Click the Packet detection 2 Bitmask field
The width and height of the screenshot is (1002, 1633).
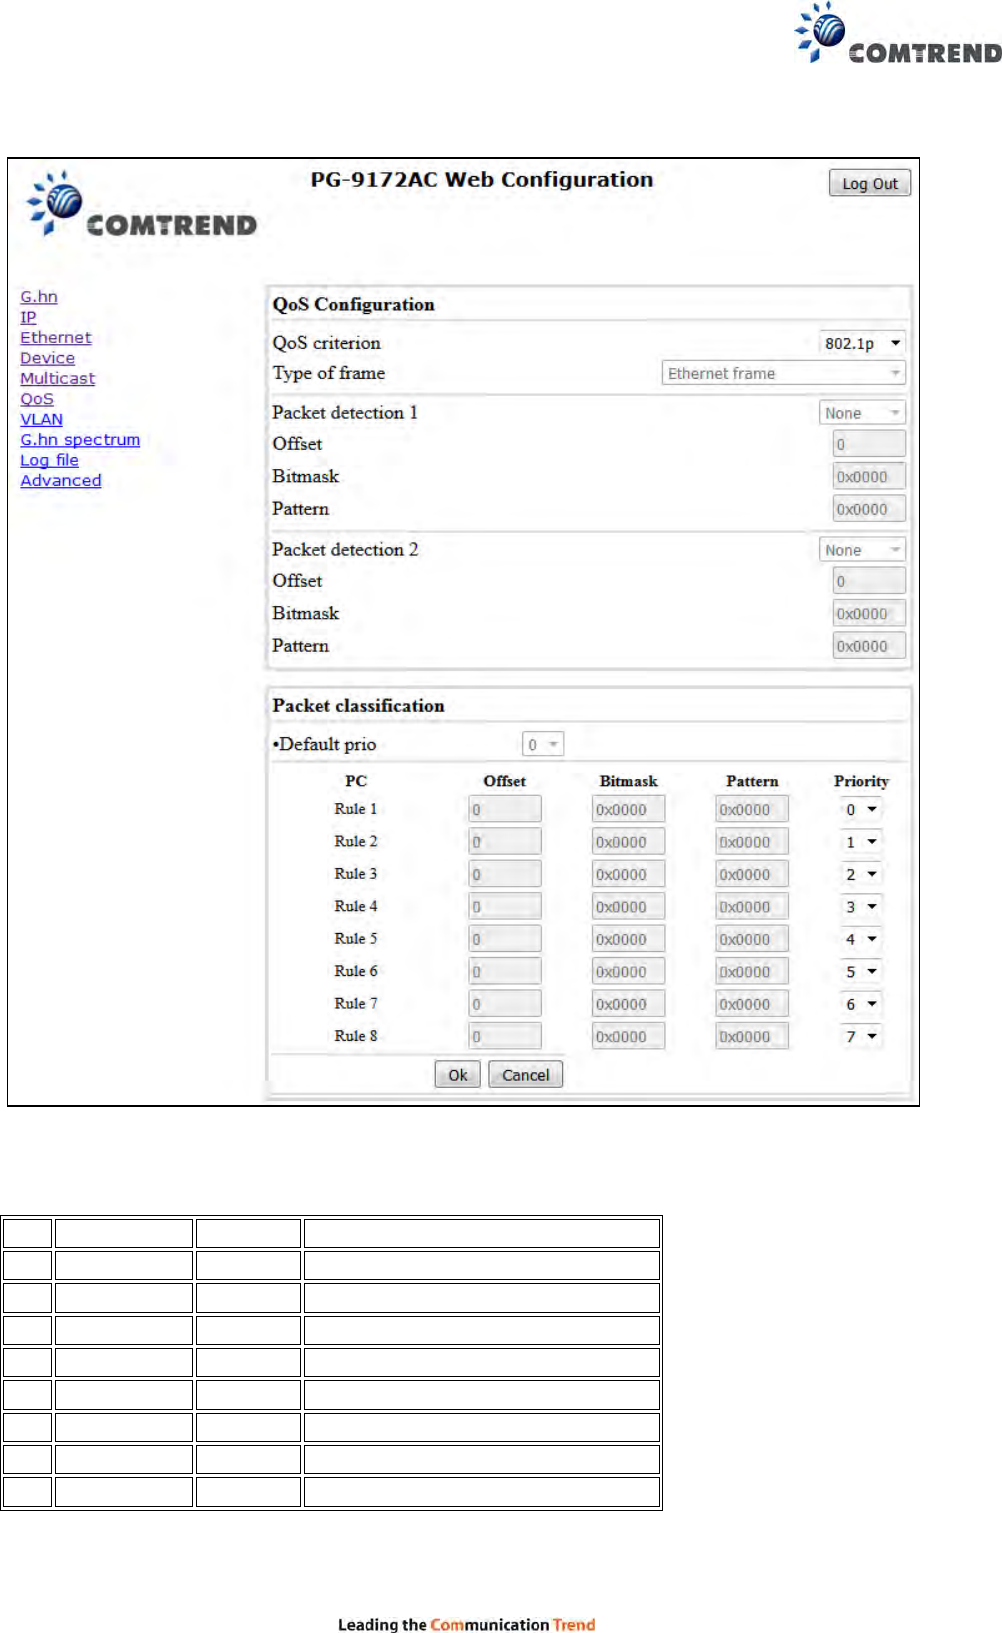pos(869,614)
